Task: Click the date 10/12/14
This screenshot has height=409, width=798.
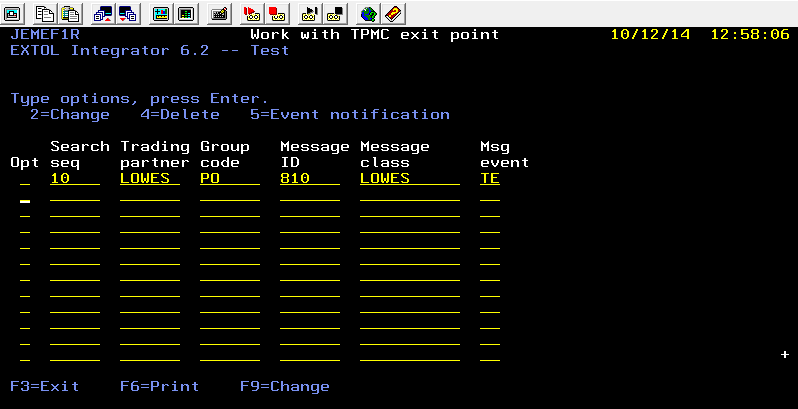Action: tap(650, 35)
